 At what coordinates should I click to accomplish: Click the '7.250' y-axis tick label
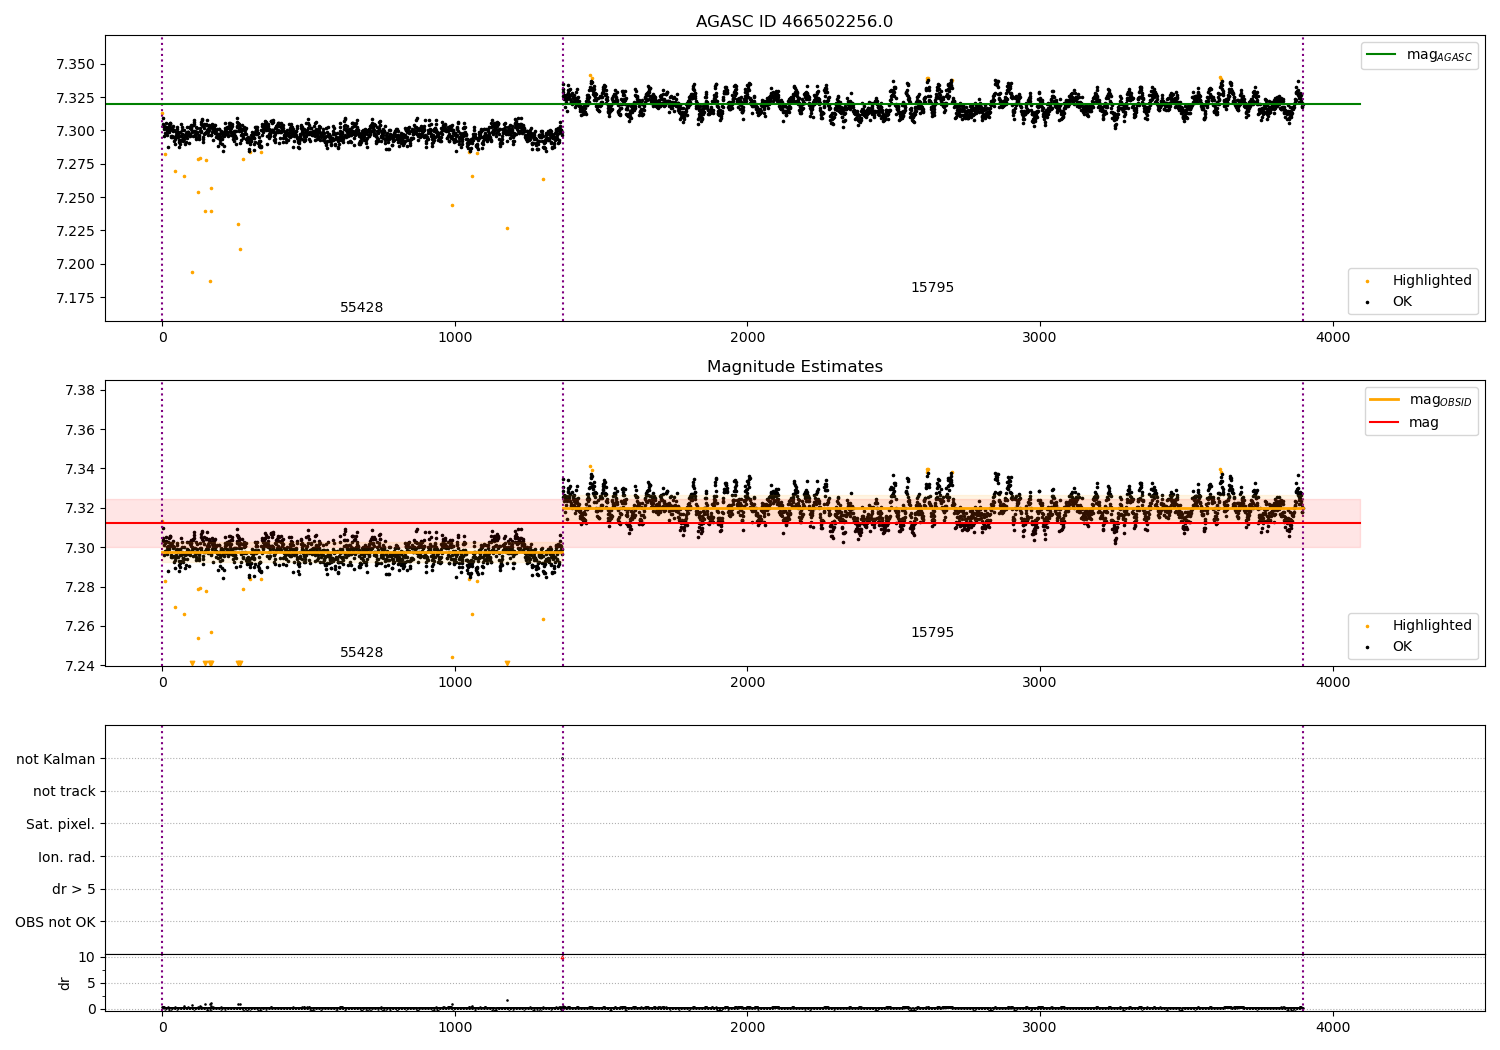pos(75,198)
